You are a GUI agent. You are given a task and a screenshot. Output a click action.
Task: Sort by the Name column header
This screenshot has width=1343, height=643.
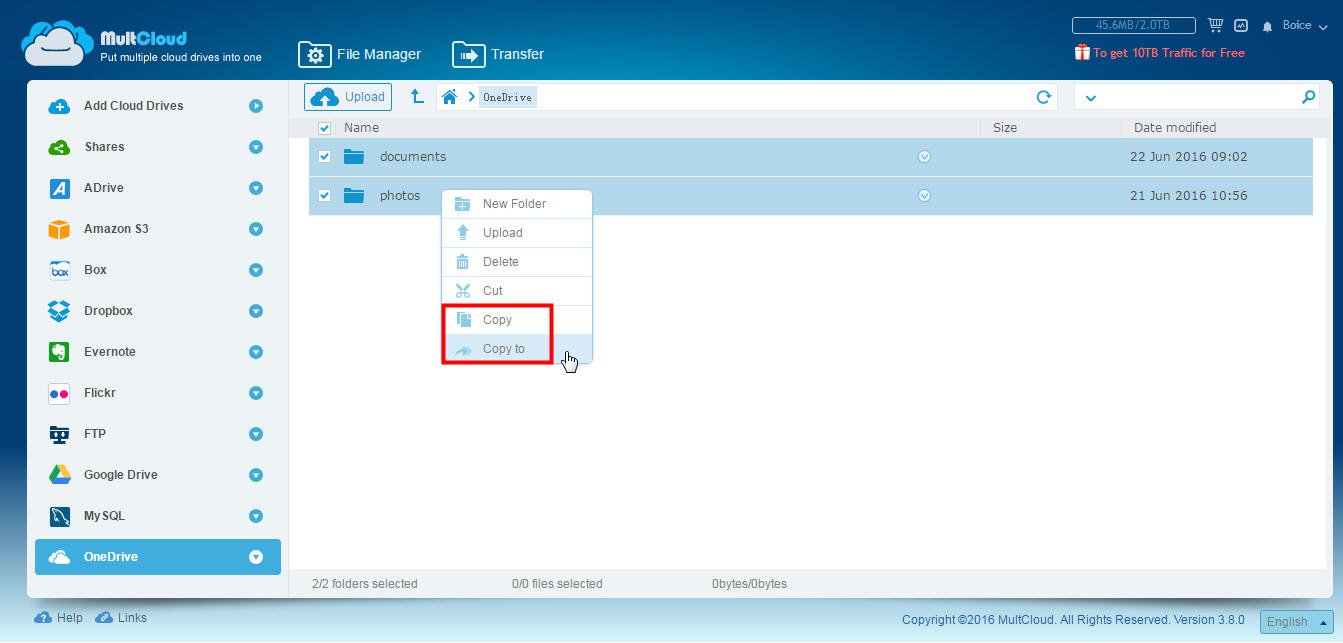[361, 128]
